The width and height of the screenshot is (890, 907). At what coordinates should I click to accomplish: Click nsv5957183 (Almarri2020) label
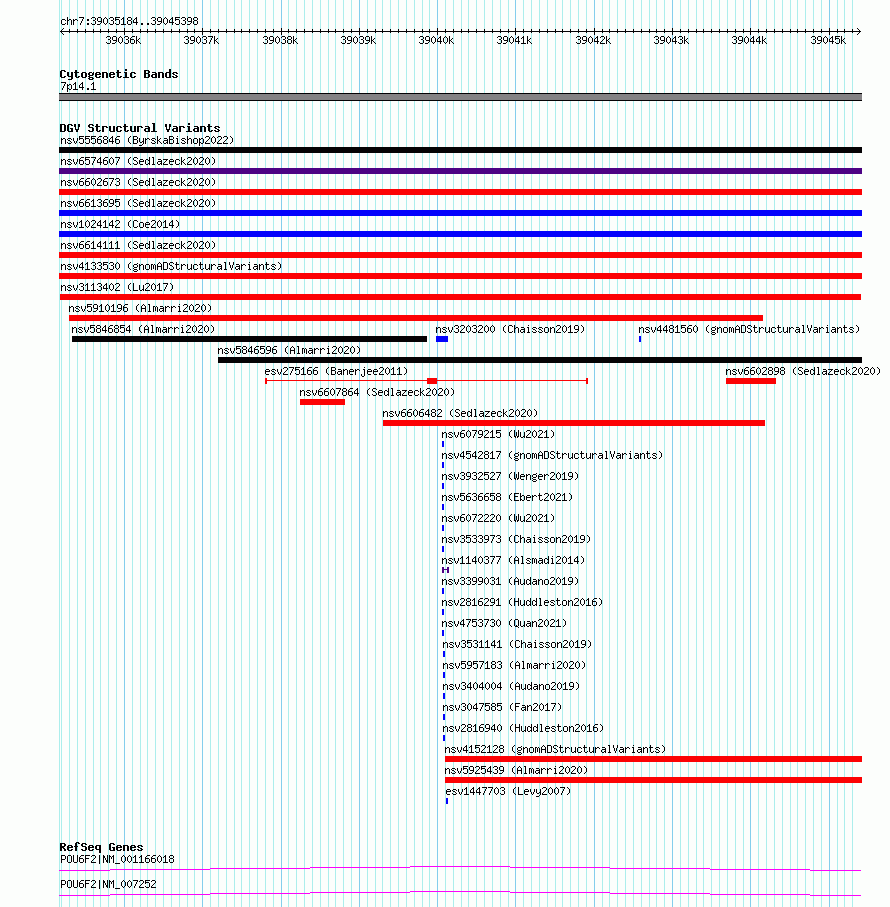pos(514,666)
